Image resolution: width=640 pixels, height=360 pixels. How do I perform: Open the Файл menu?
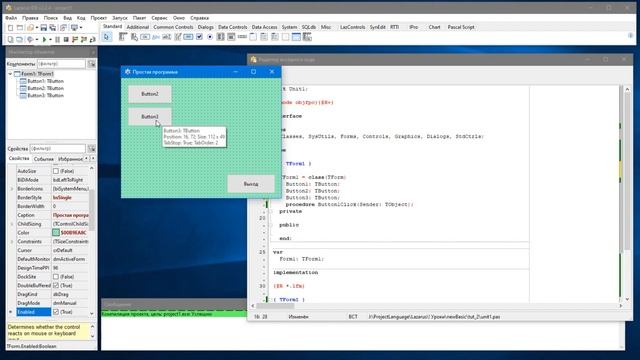[x=11, y=18]
